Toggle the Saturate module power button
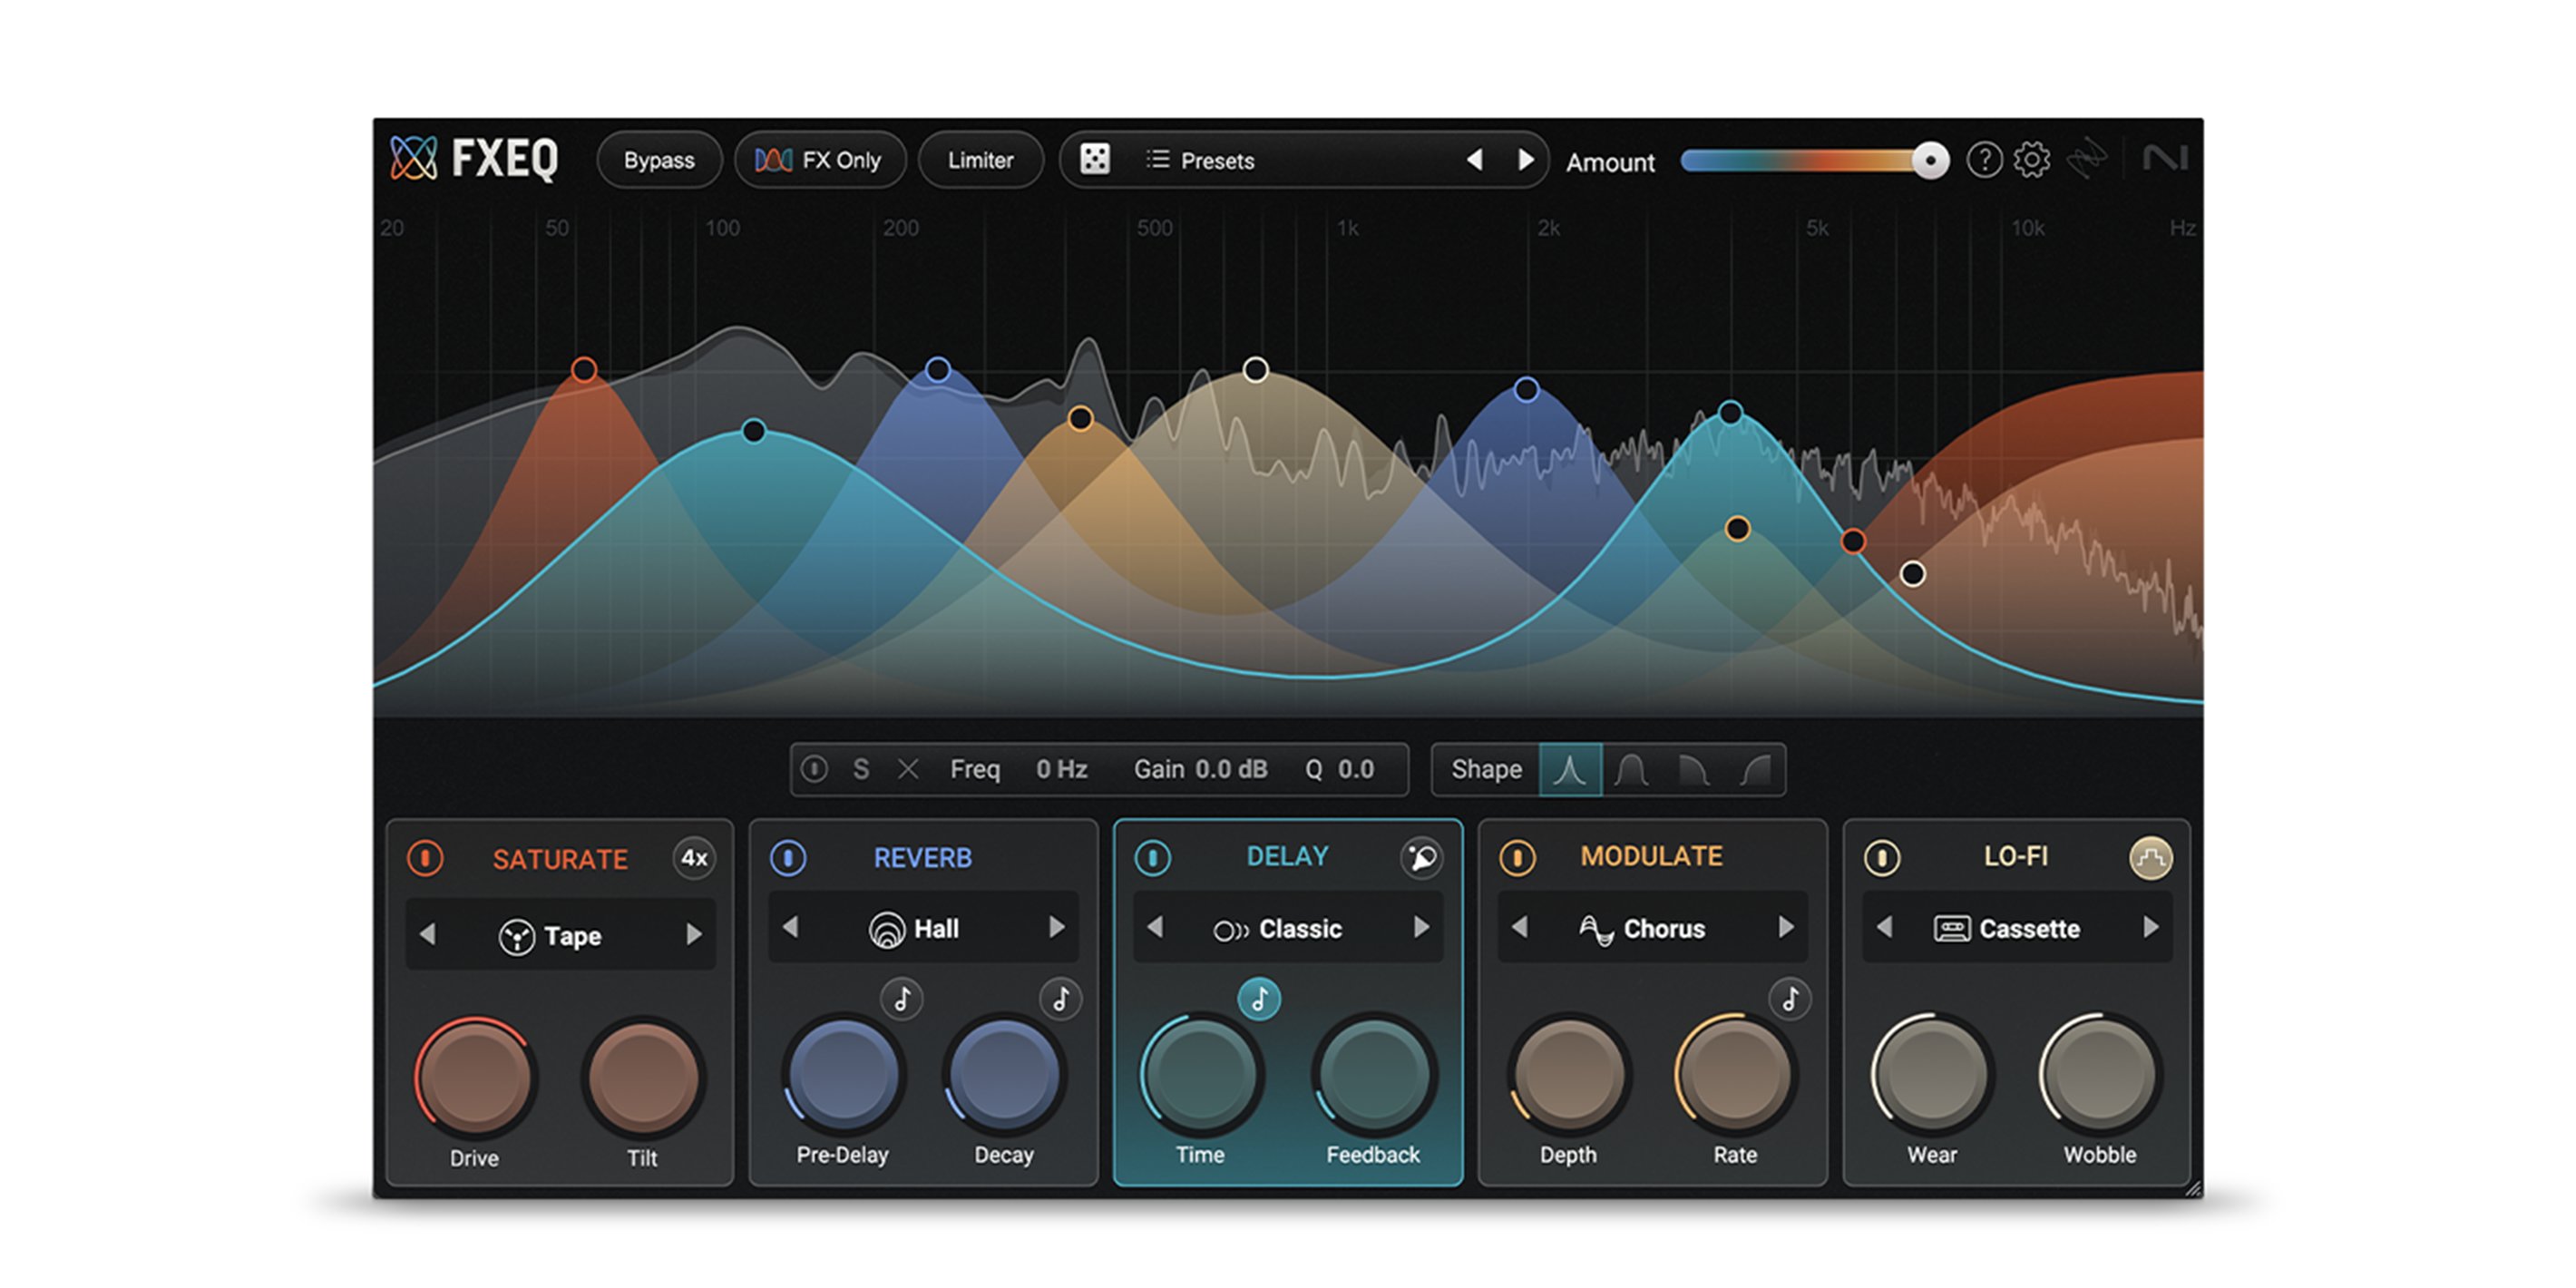Image resolution: width=2576 pixels, height=1288 pixels. 425,858
